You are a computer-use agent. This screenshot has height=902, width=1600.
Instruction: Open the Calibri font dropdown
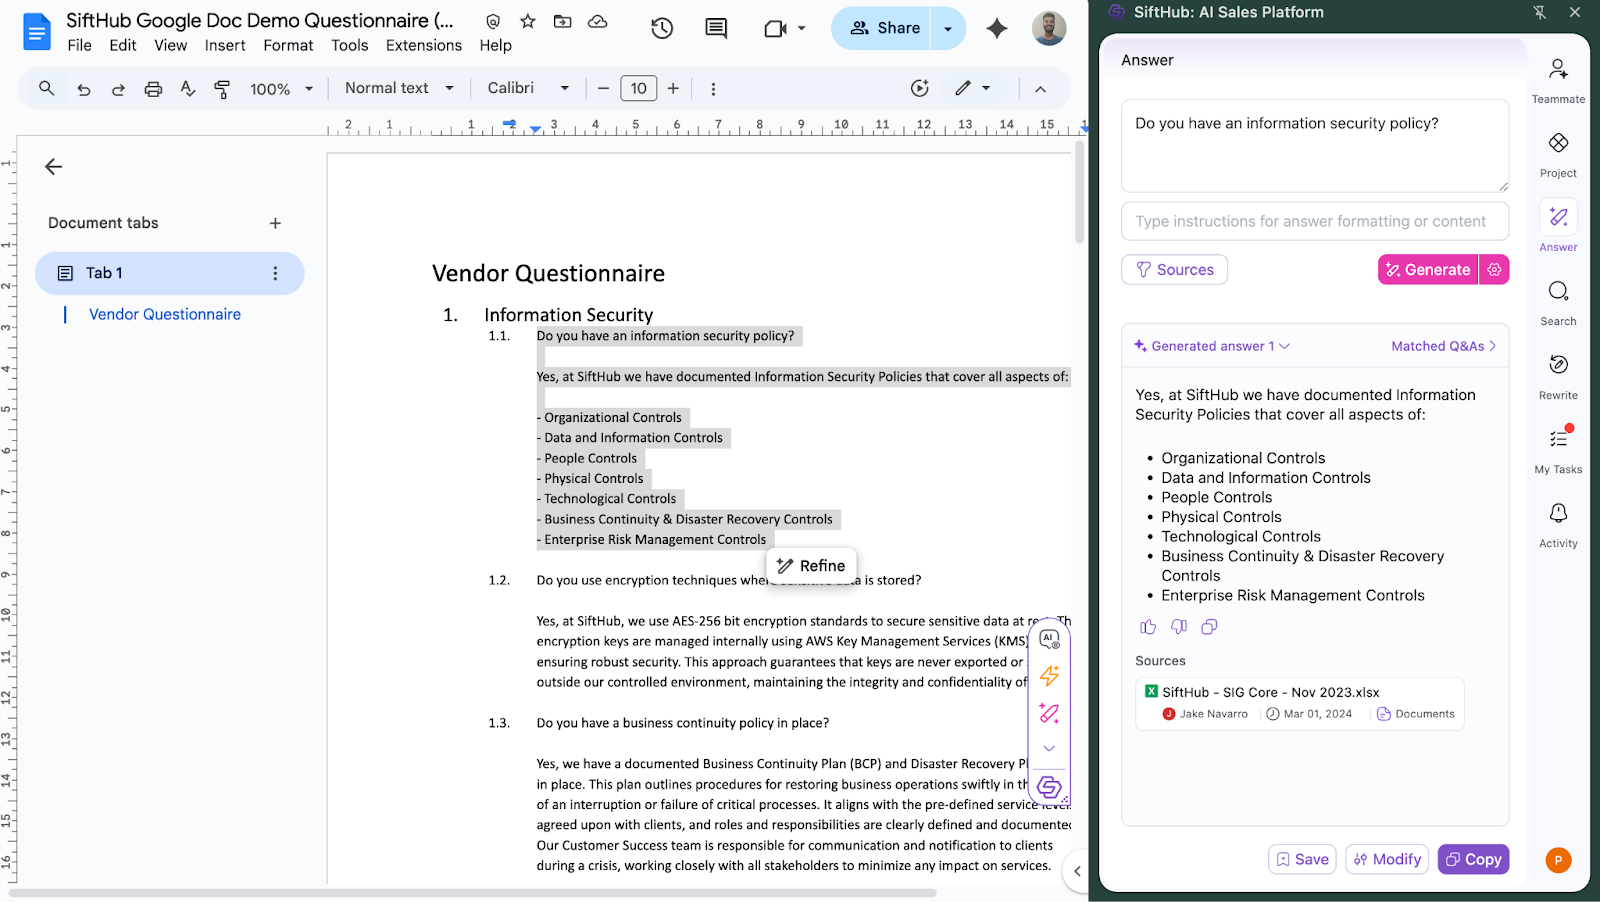pos(527,88)
